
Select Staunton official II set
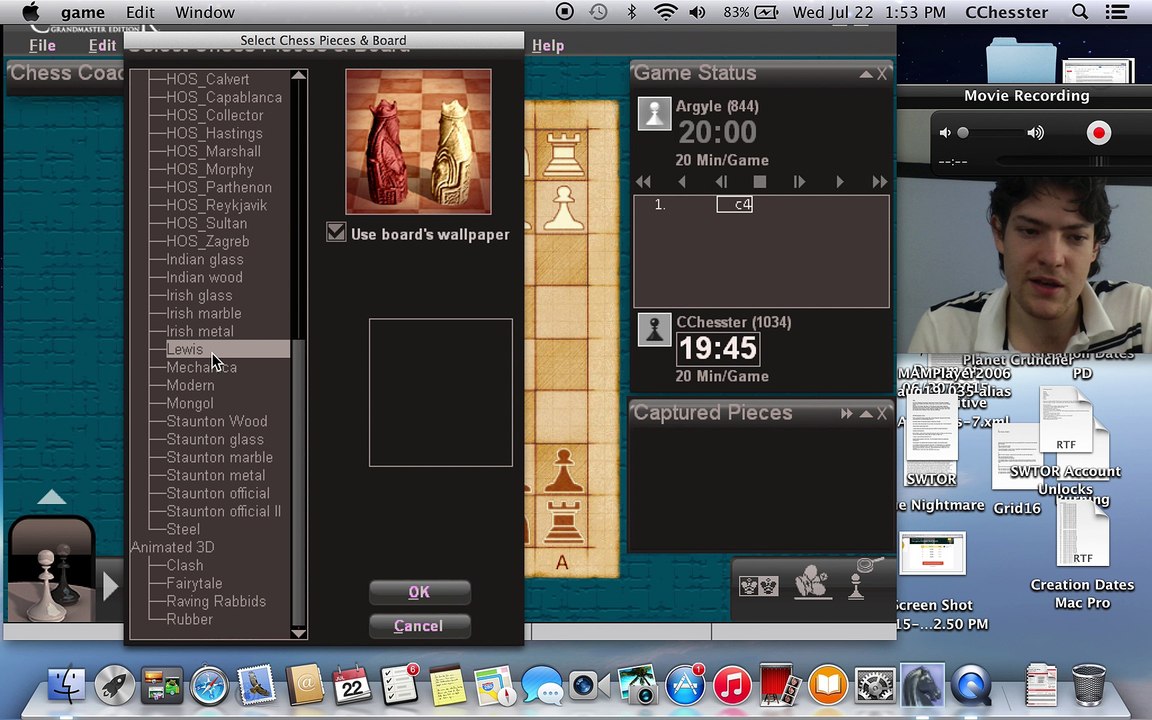223,511
